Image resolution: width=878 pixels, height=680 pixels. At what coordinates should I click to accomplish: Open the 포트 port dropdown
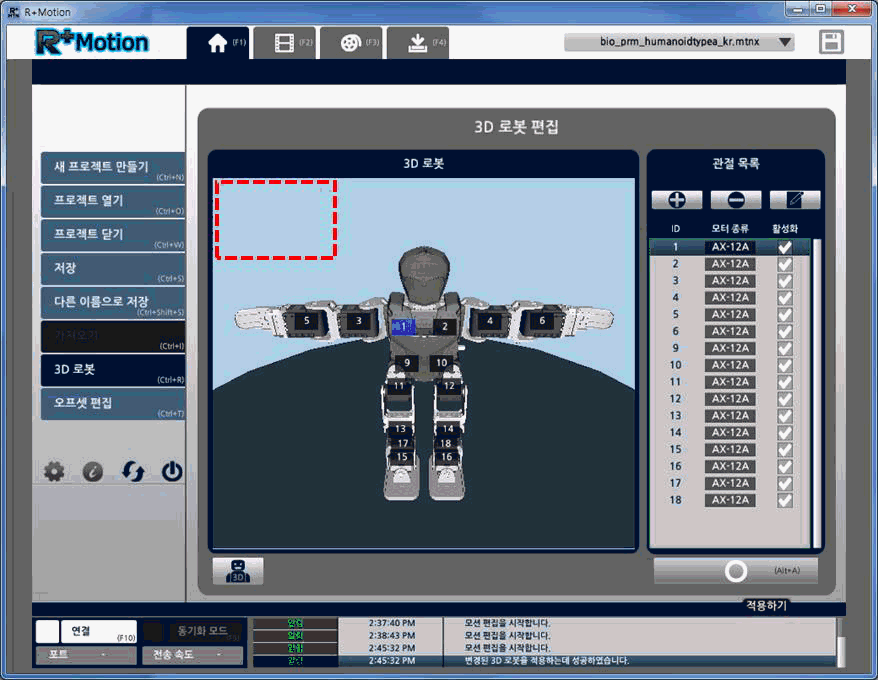point(86,655)
